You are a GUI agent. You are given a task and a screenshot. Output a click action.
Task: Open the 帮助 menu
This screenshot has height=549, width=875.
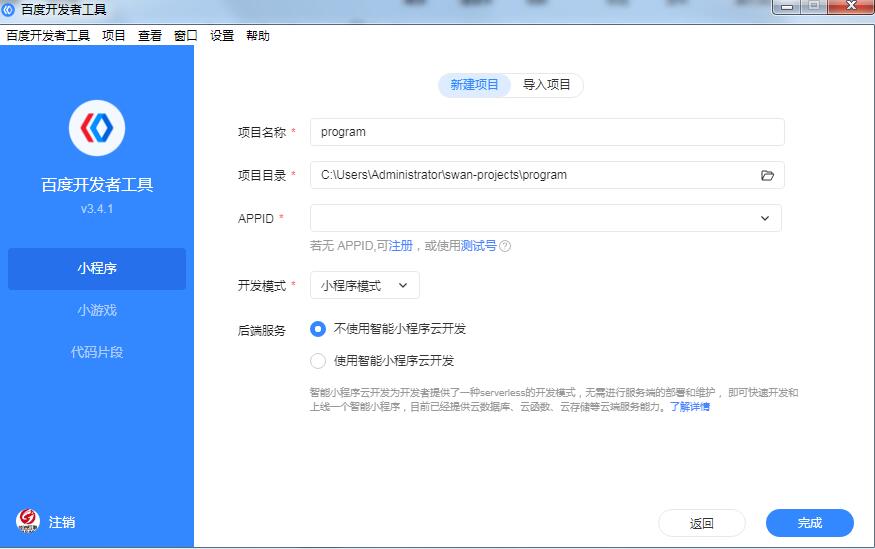point(258,36)
